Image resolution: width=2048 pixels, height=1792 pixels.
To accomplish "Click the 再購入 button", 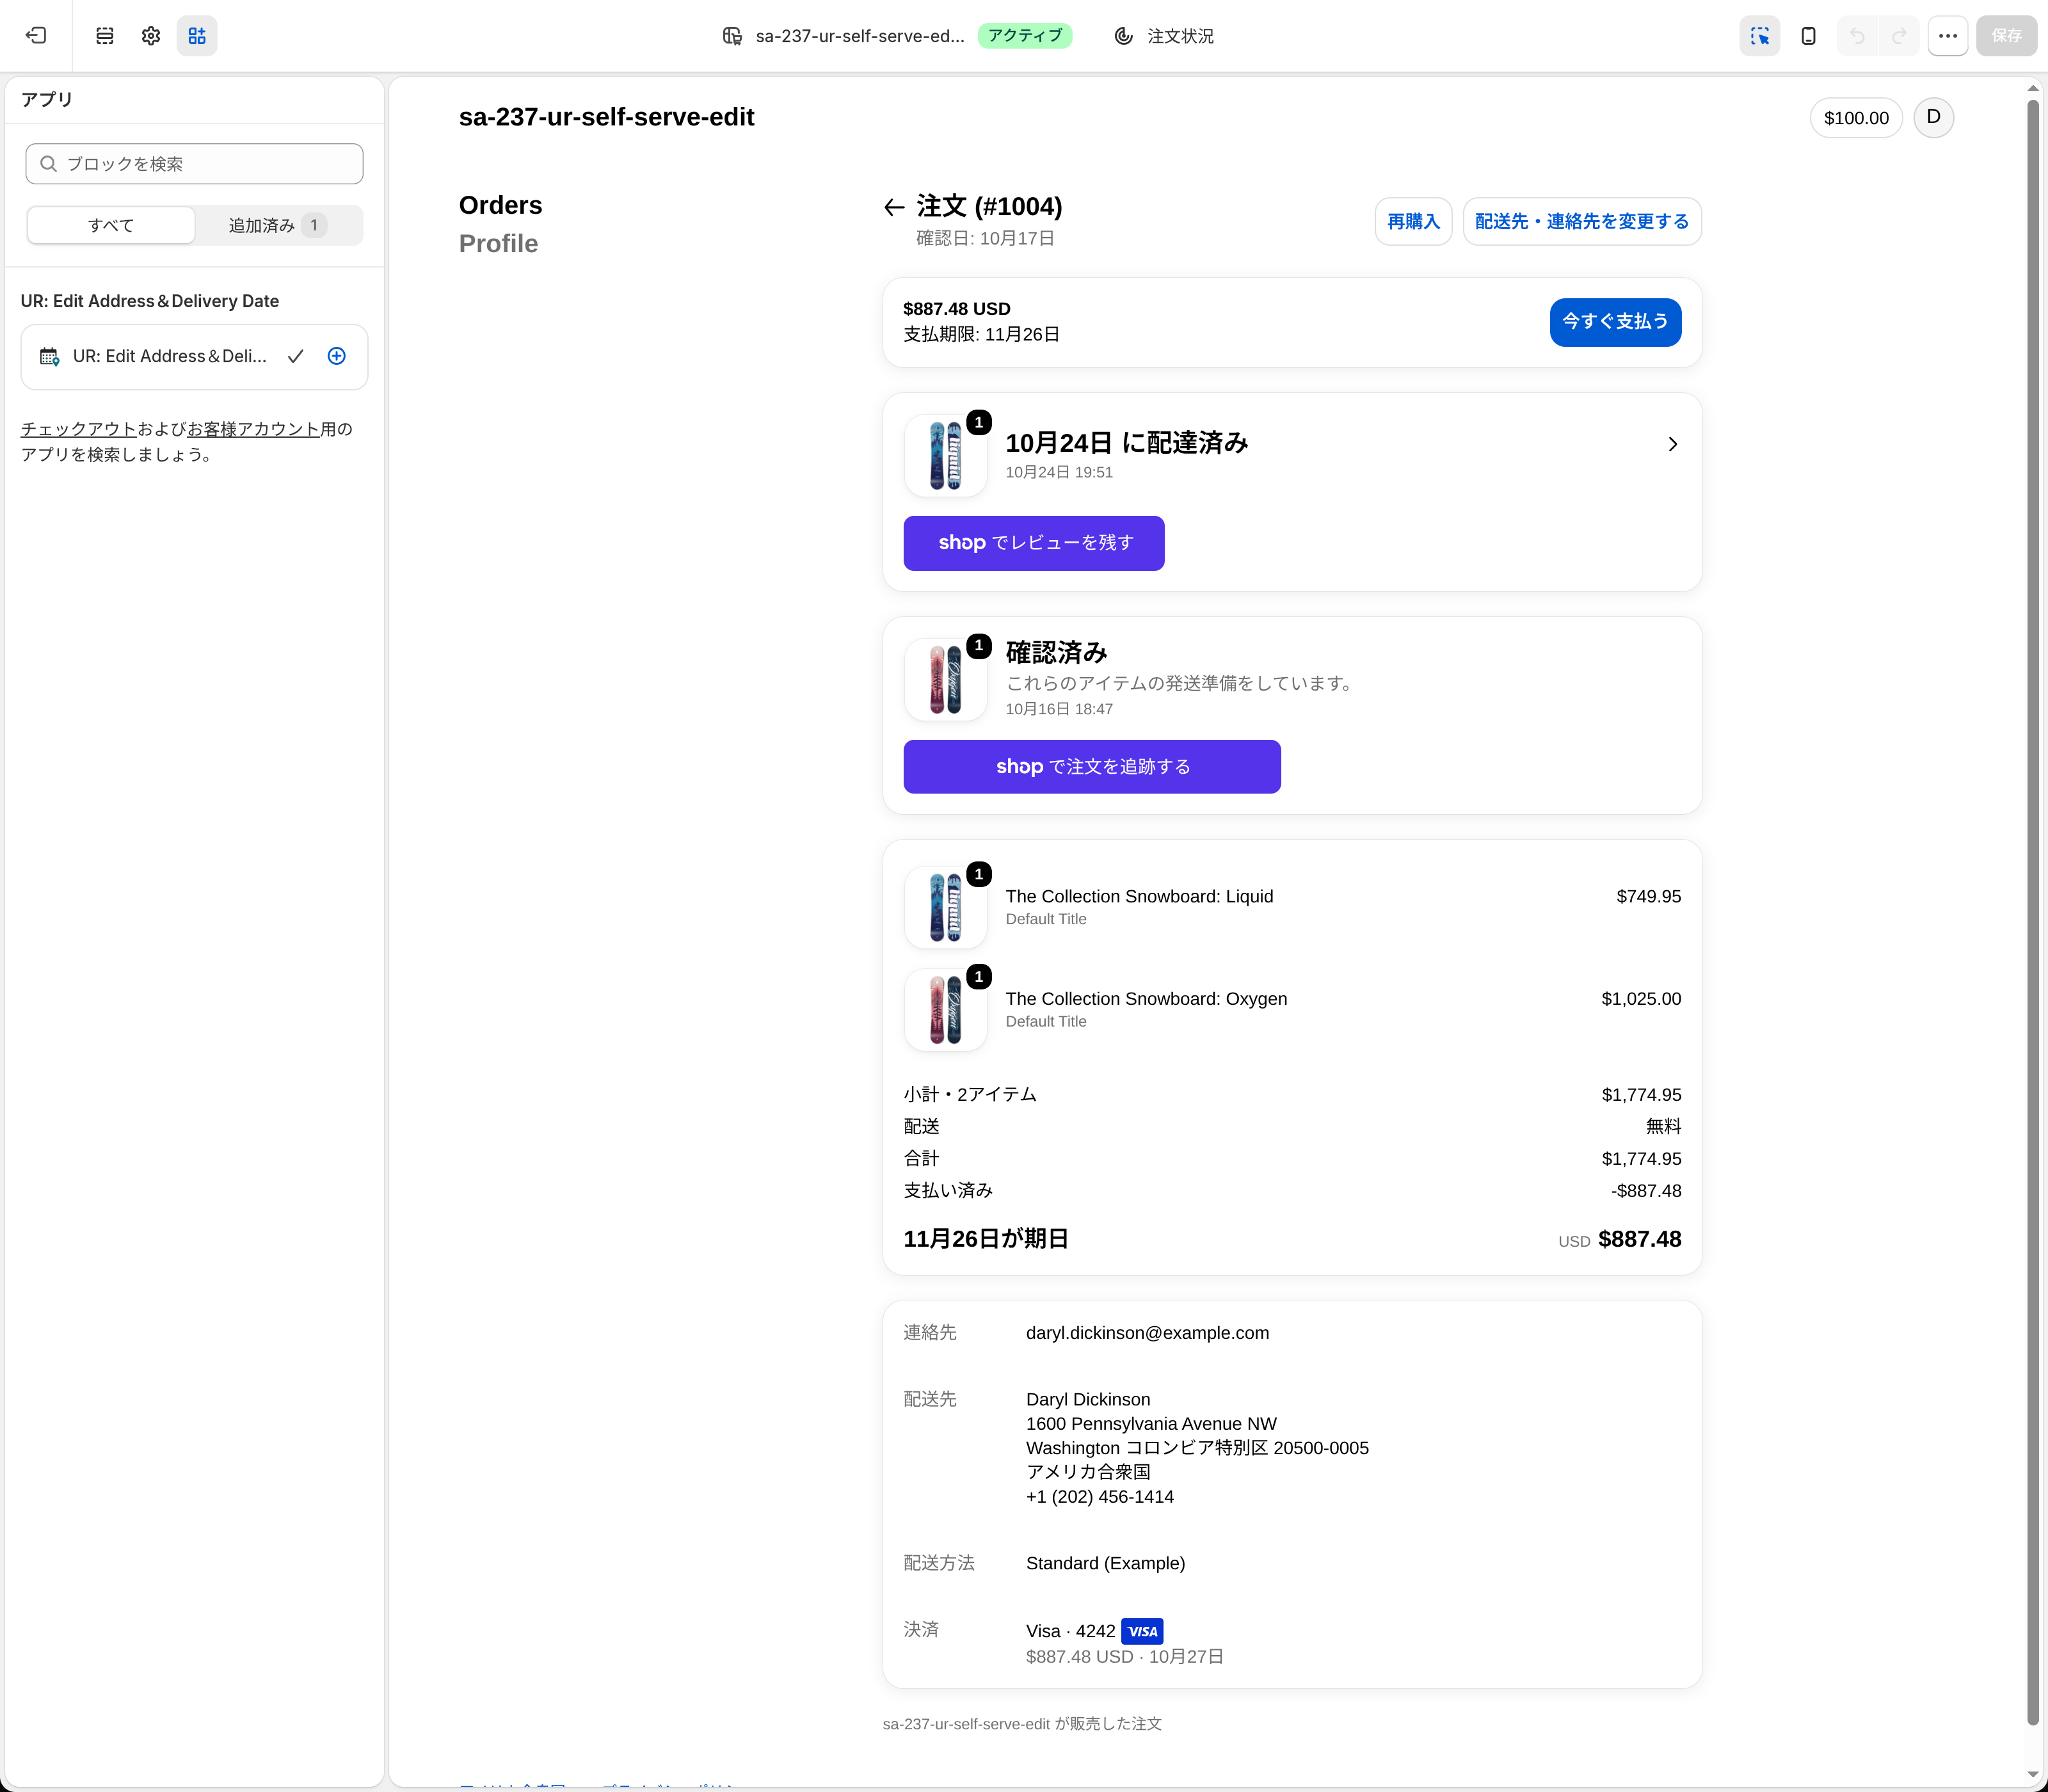I will 1413,221.
